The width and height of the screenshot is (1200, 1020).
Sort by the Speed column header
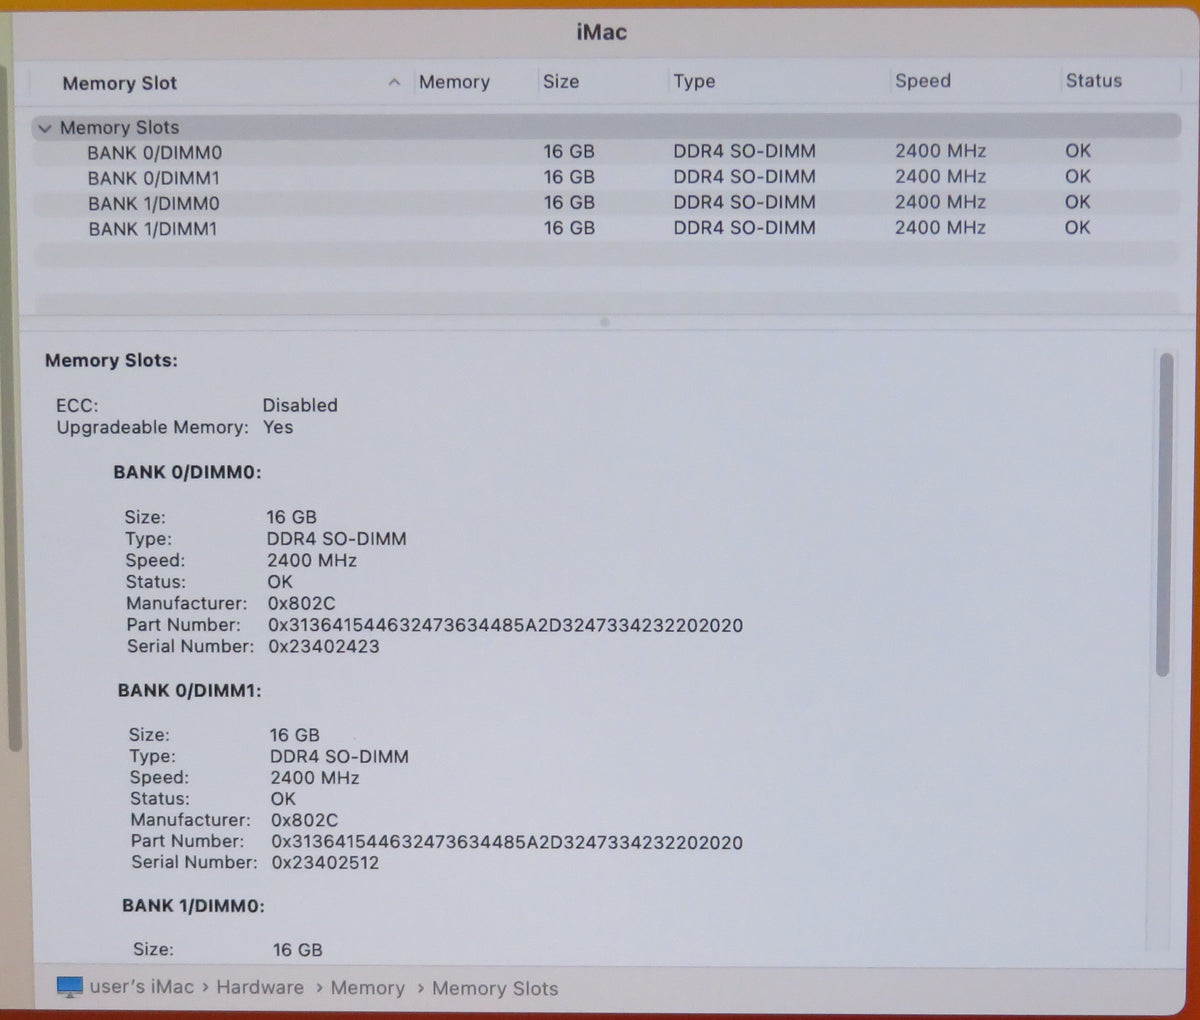[922, 81]
